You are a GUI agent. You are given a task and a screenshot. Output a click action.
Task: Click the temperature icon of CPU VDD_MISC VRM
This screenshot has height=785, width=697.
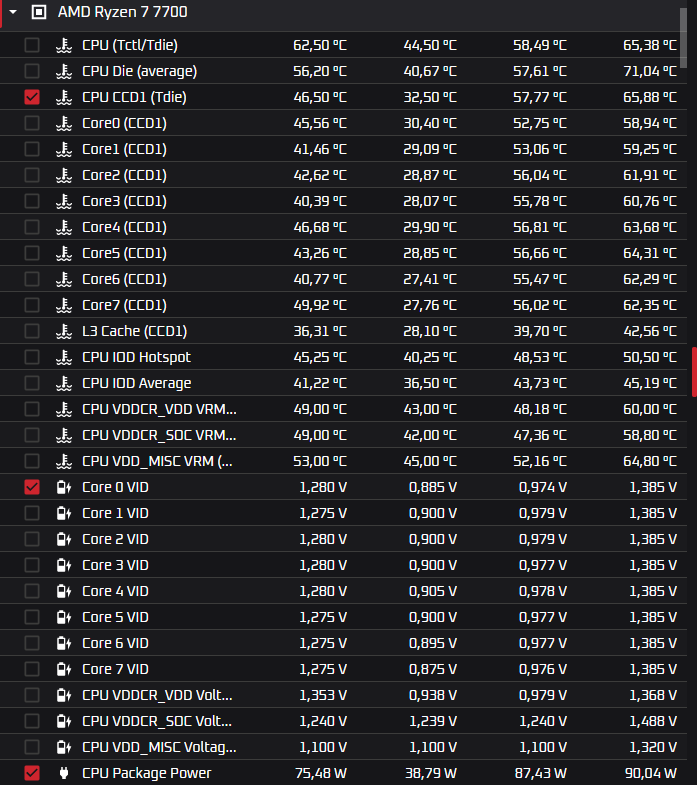coord(64,461)
